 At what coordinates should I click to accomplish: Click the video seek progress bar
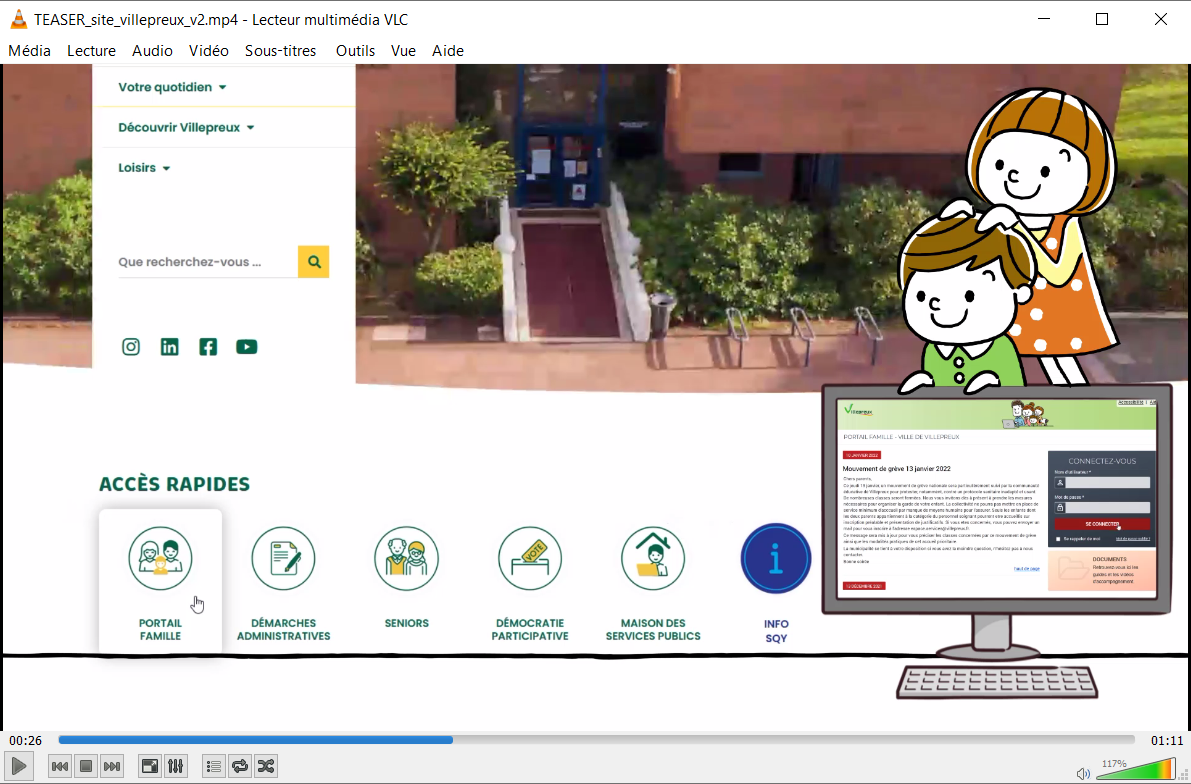tap(596, 740)
